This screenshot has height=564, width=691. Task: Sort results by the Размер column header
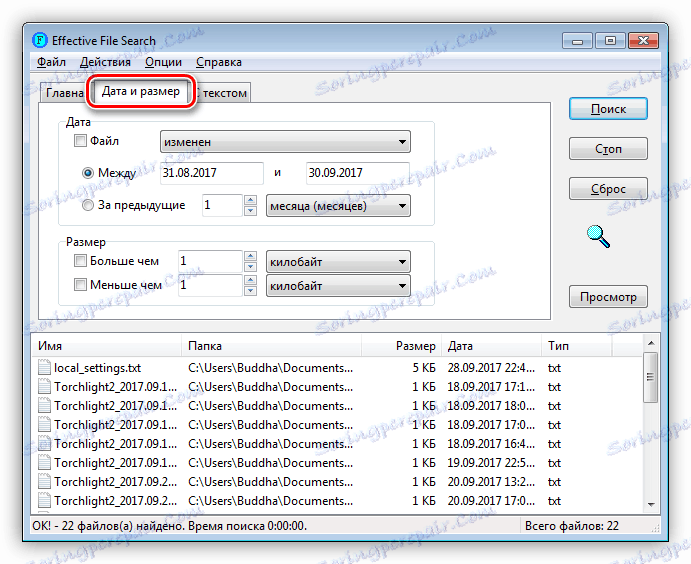pos(401,346)
